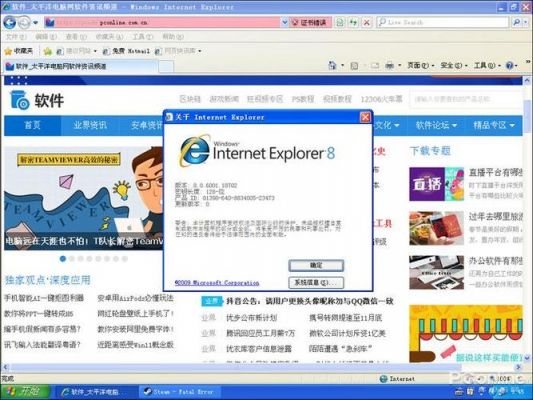Screen dimensions: 533x400
Task: Click the search magnifier button
Action: 517,22
